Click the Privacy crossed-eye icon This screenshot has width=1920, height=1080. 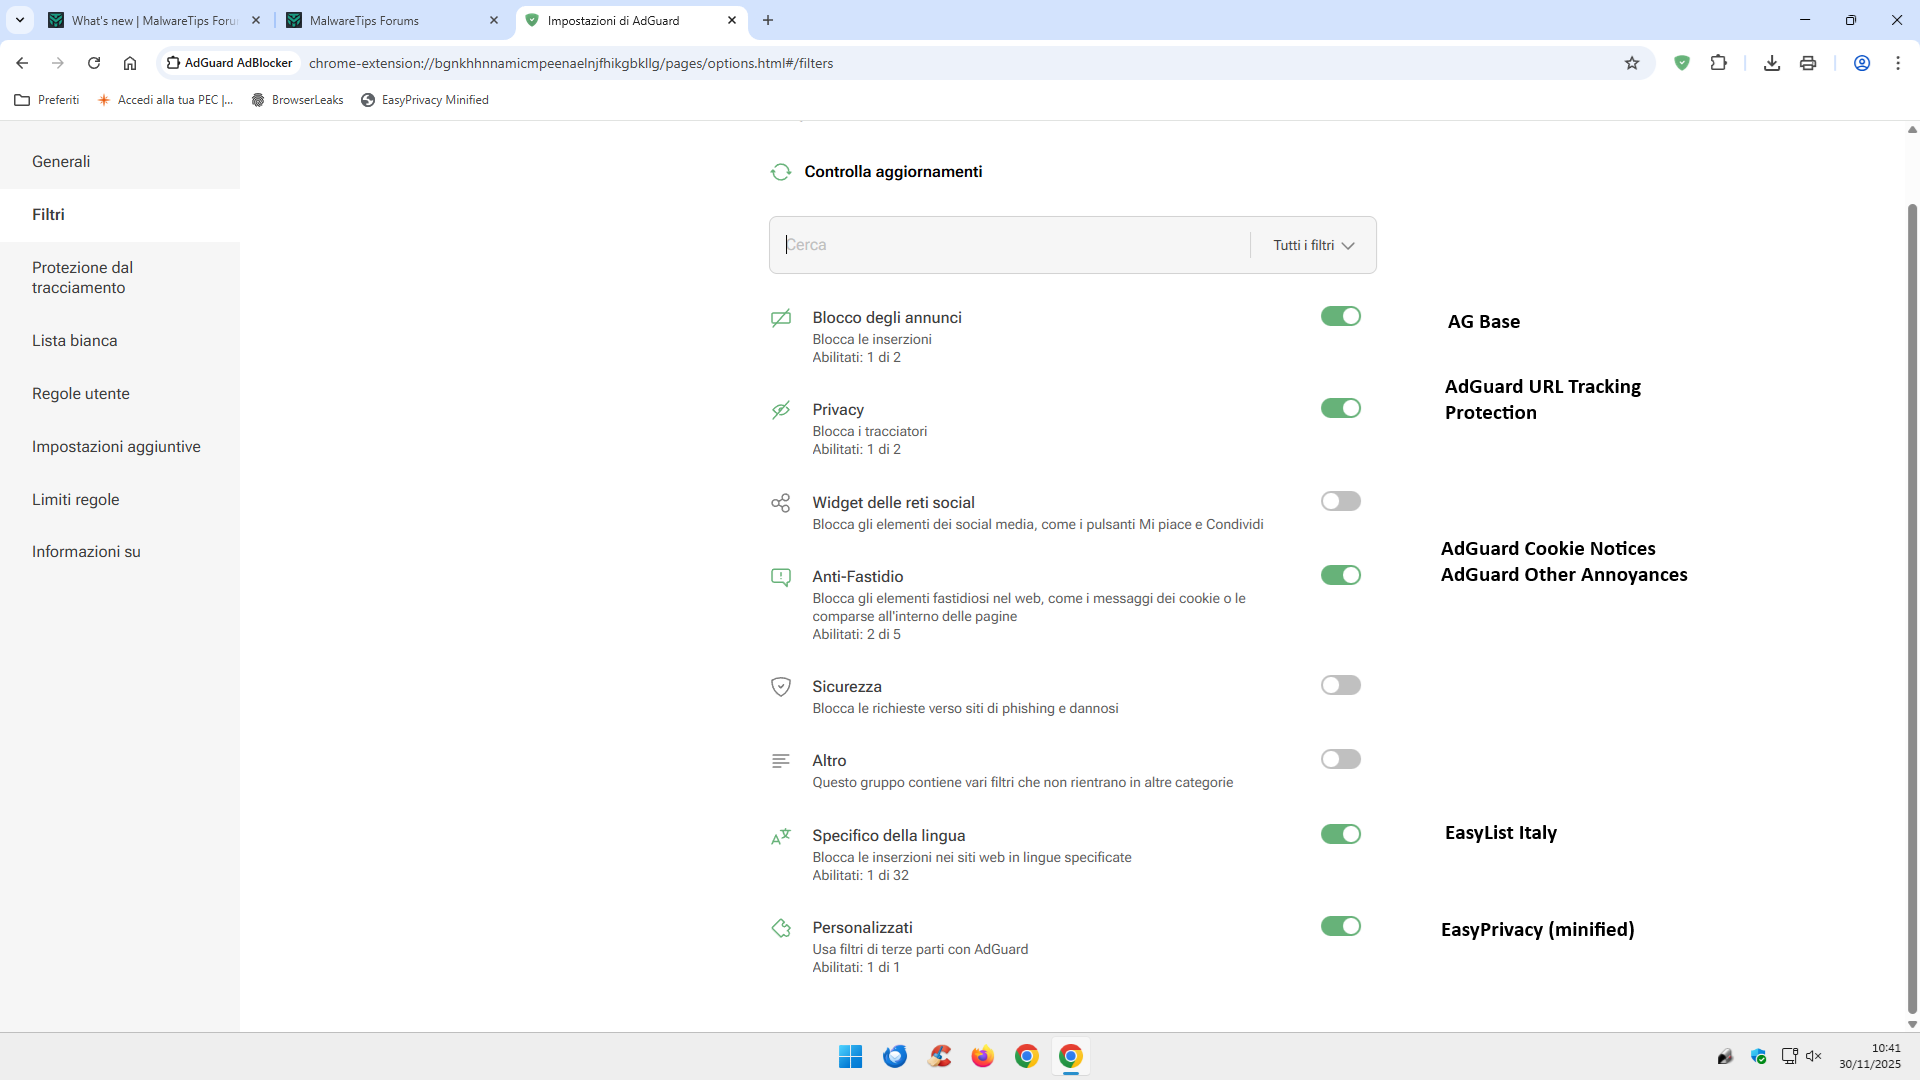[x=781, y=410]
